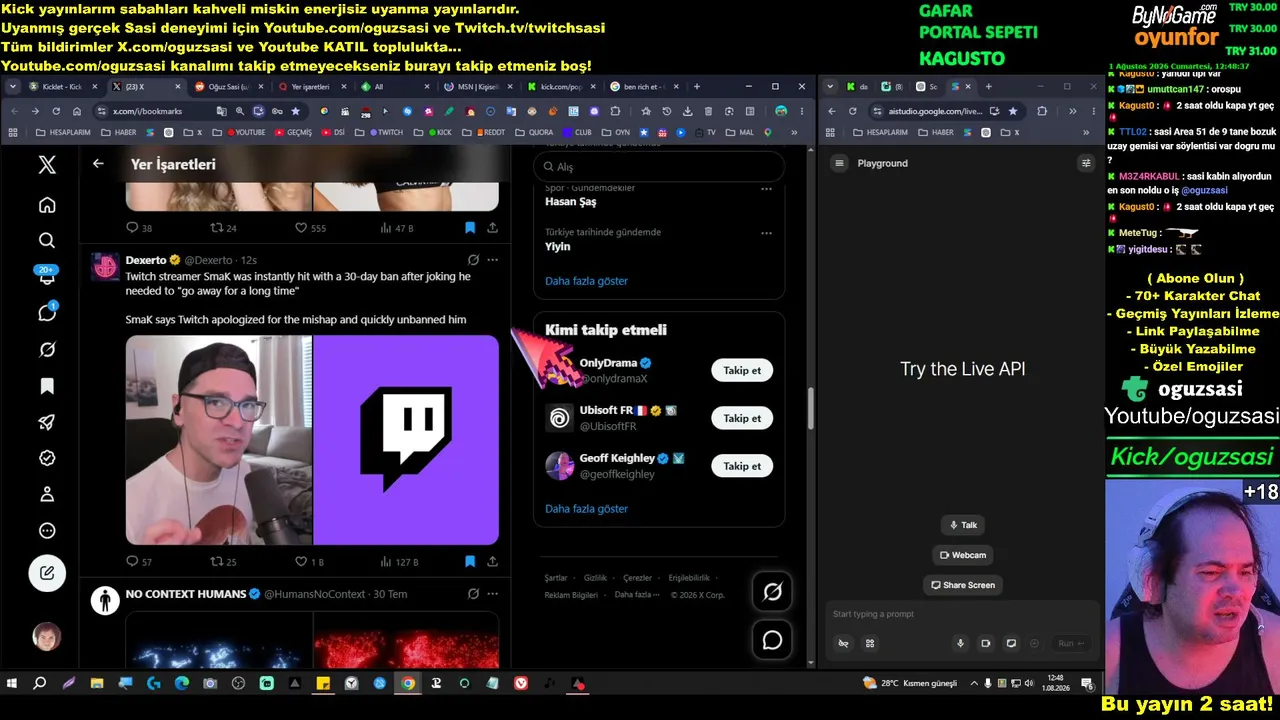Image resolution: width=1280 pixels, height=720 pixels.
Task: Open weather widget showing 28°C
Action: [x=909, y=684]
